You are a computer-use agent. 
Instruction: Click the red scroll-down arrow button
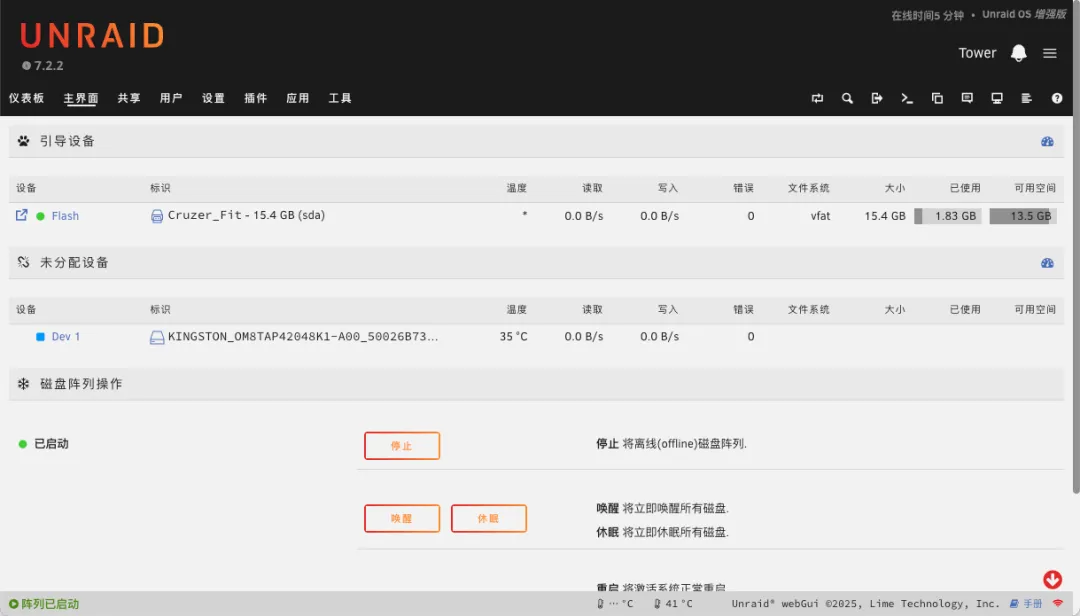click(x=1052, y=579)
